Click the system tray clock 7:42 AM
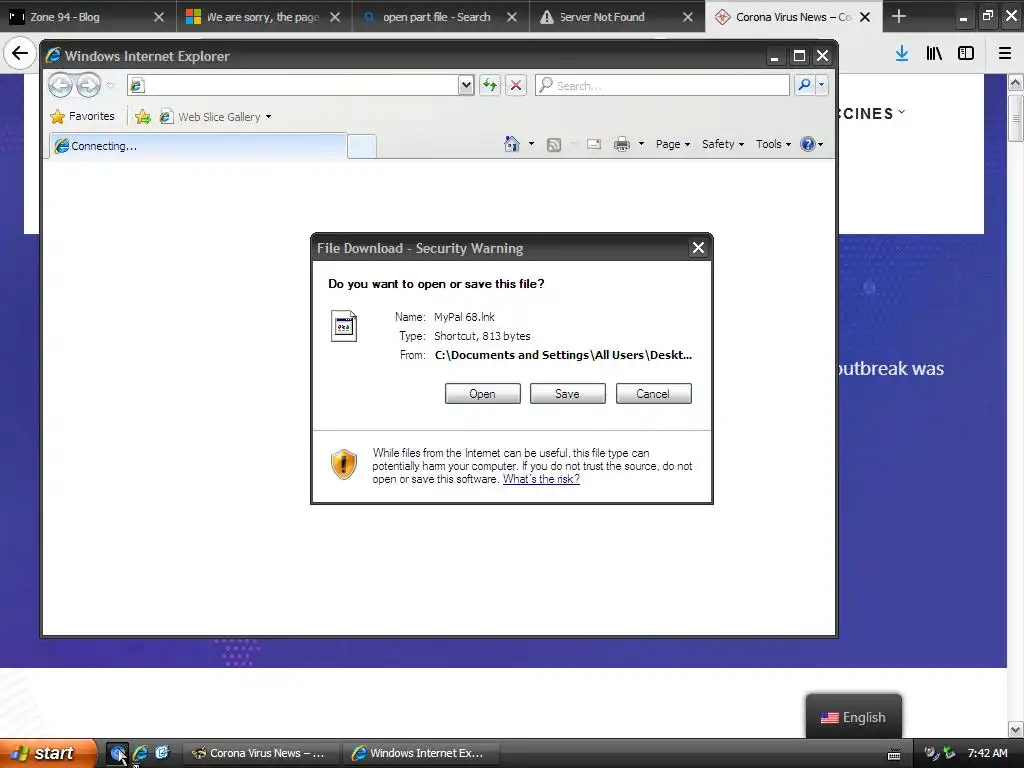Screen dimensions: 1024x768 click(987, 753)
